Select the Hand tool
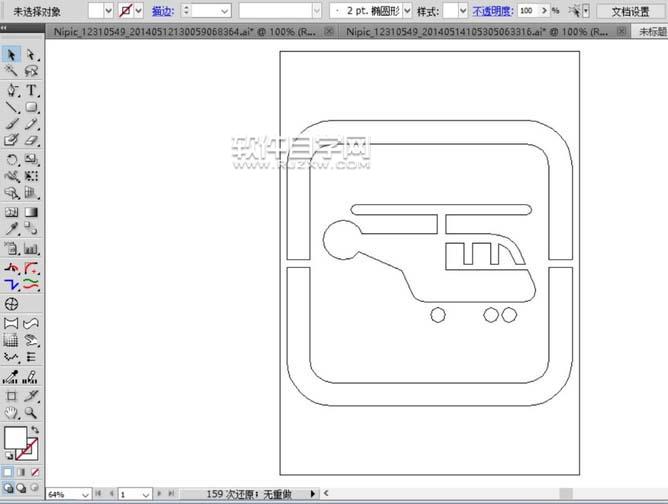Image resolution: width=668 pixels, height=504 pixels. tap(12, 412)
